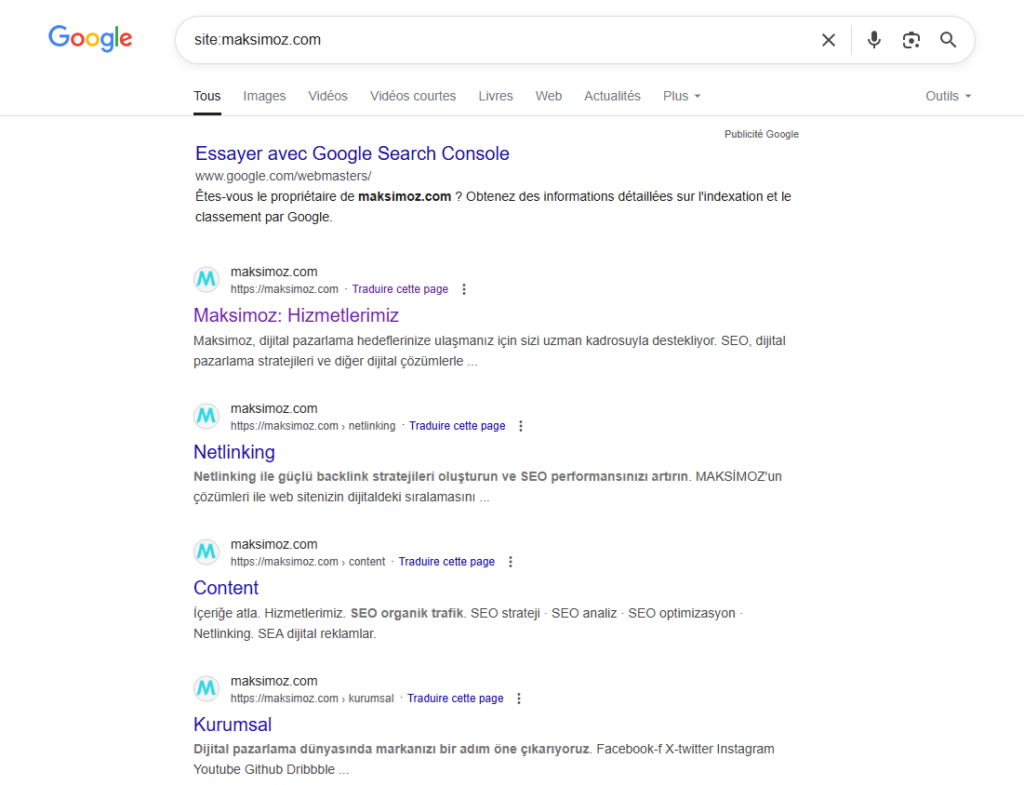Click the https://maksimoz.com URL of first result
This screenshot has width=1024, height=785.
(284, 289)
